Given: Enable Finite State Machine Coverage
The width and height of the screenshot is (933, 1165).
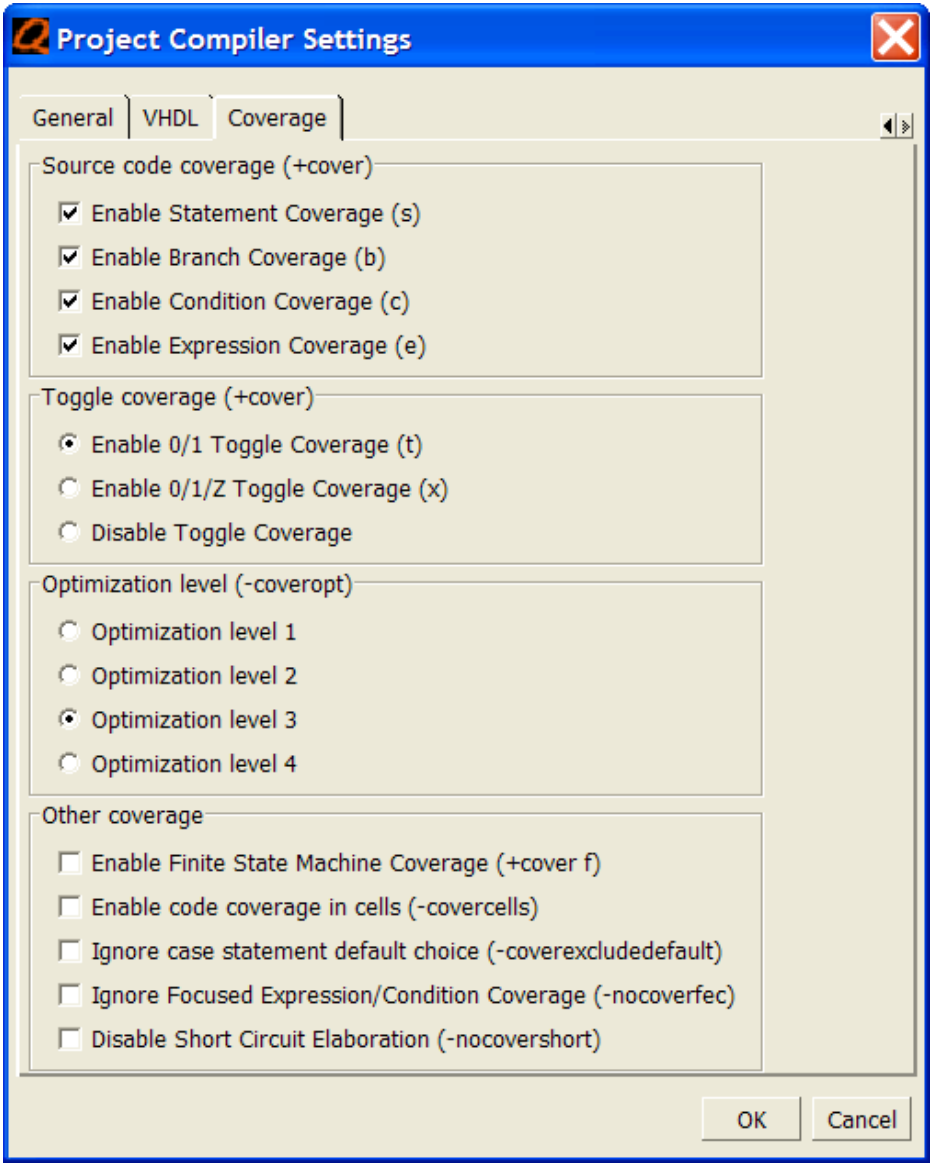Looking at the screenshot, I should (x=70, y=862).
